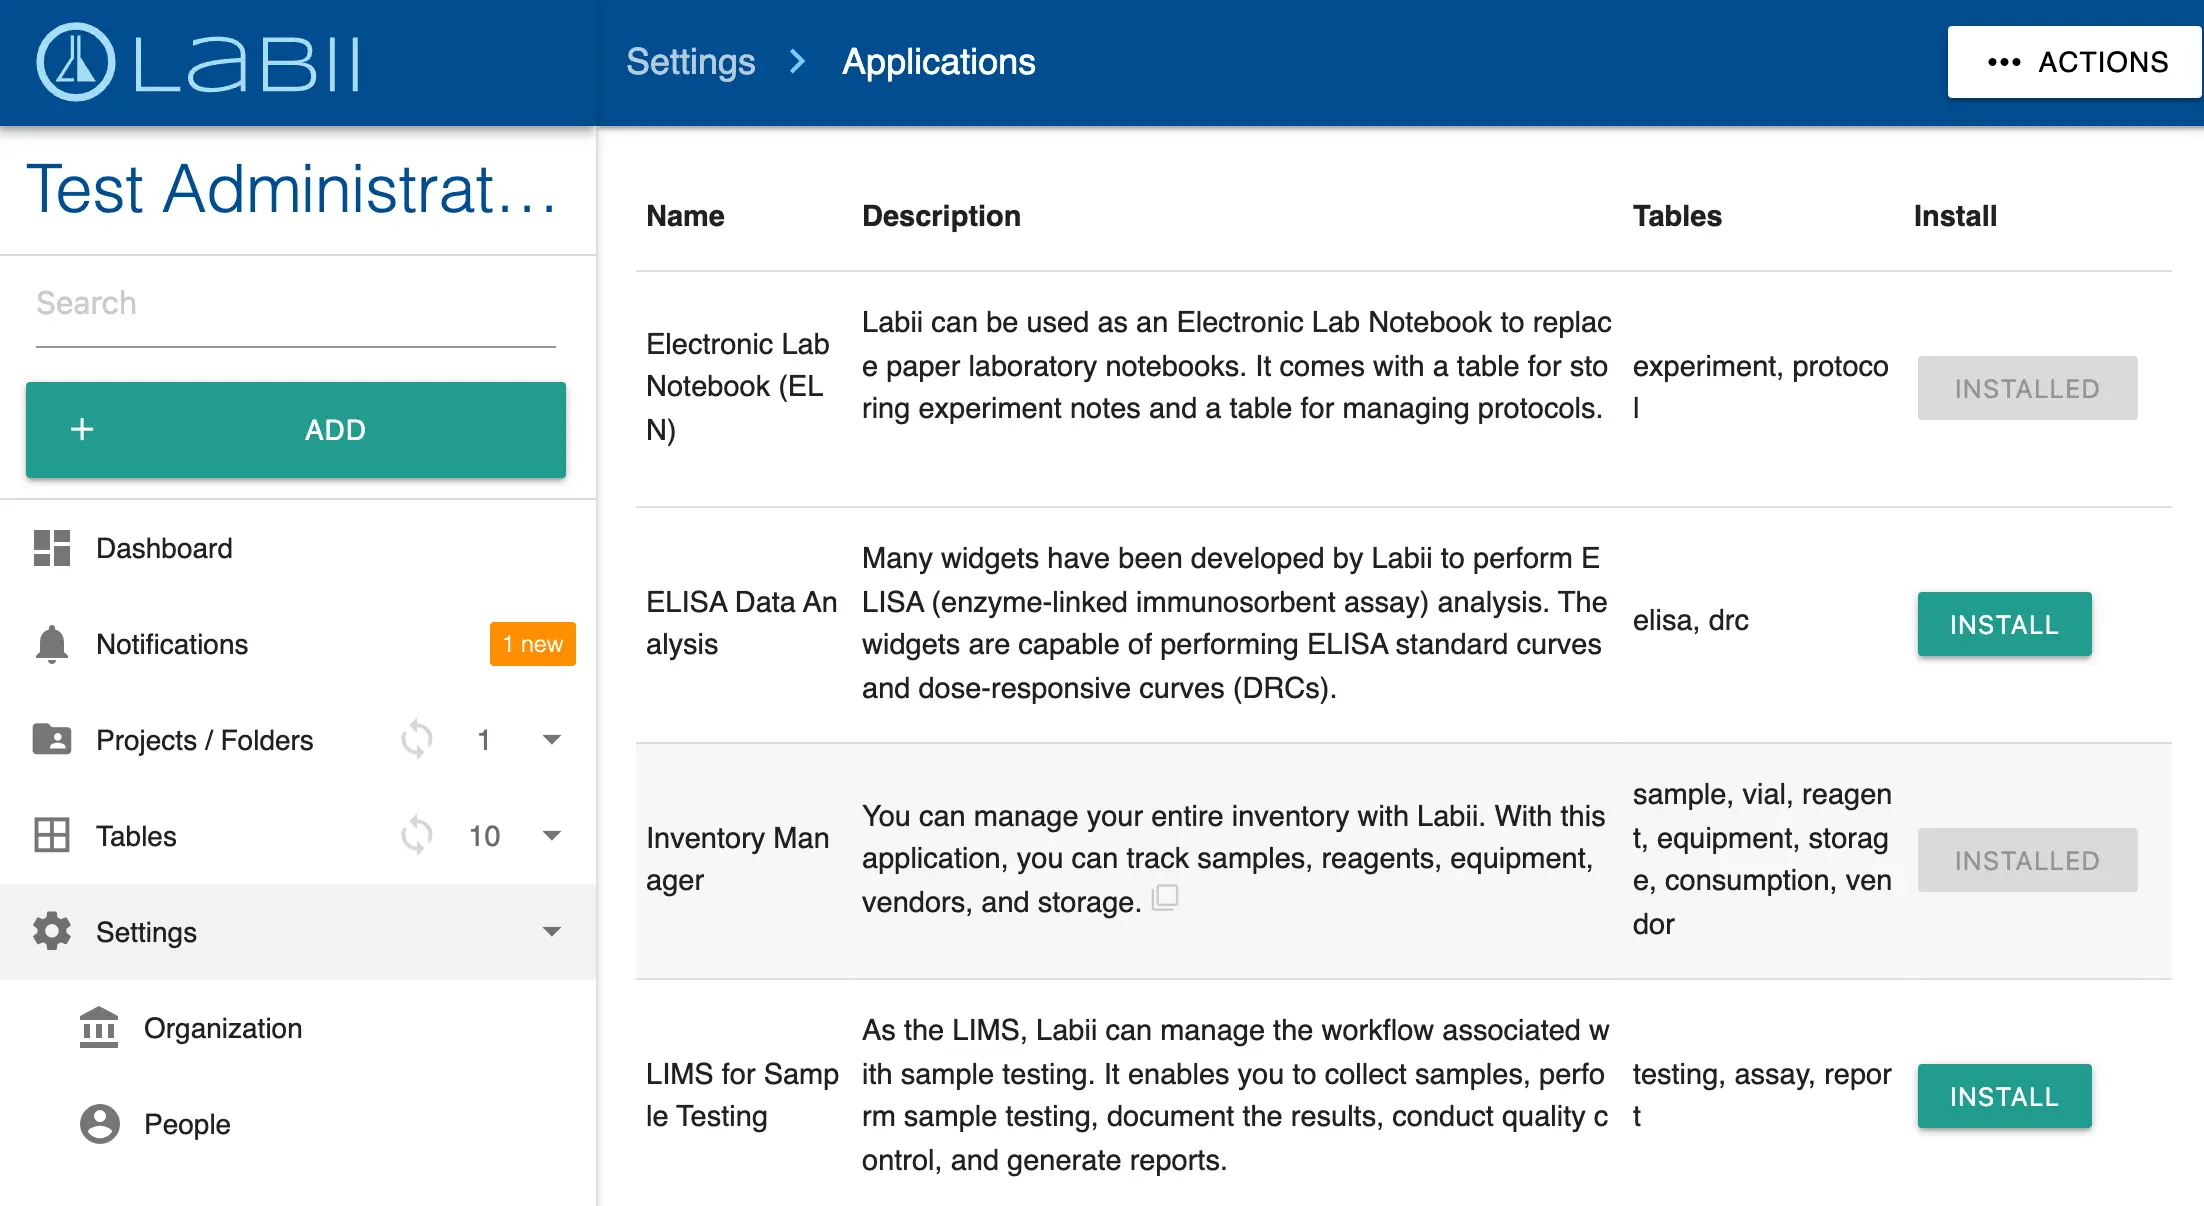Viewport: 2204px width, 1206px height.
Task: Click the Notifications bell icon
Action: 52,644
